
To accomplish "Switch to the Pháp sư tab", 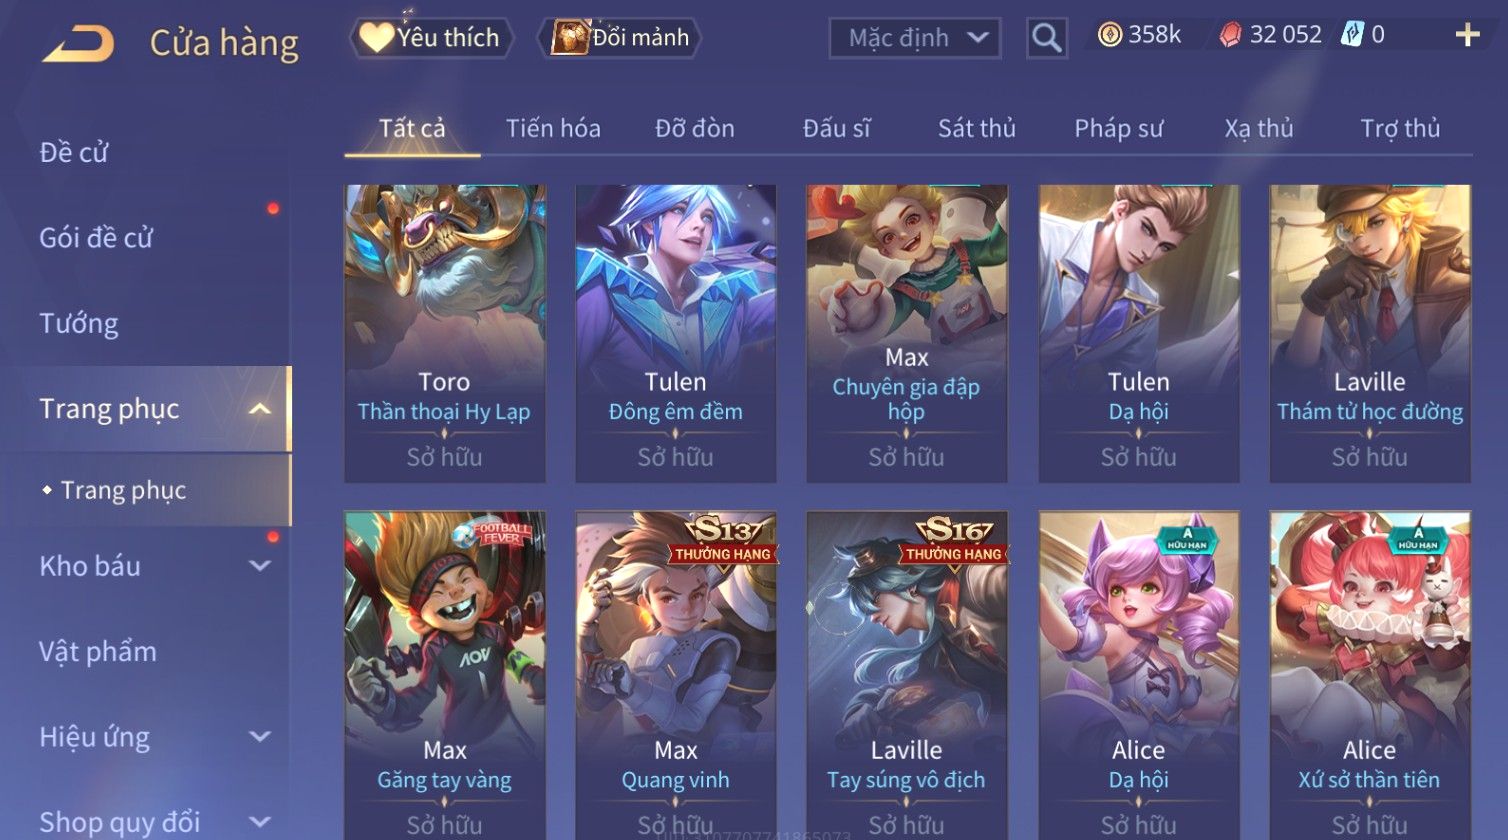I will click(1118, 128).
